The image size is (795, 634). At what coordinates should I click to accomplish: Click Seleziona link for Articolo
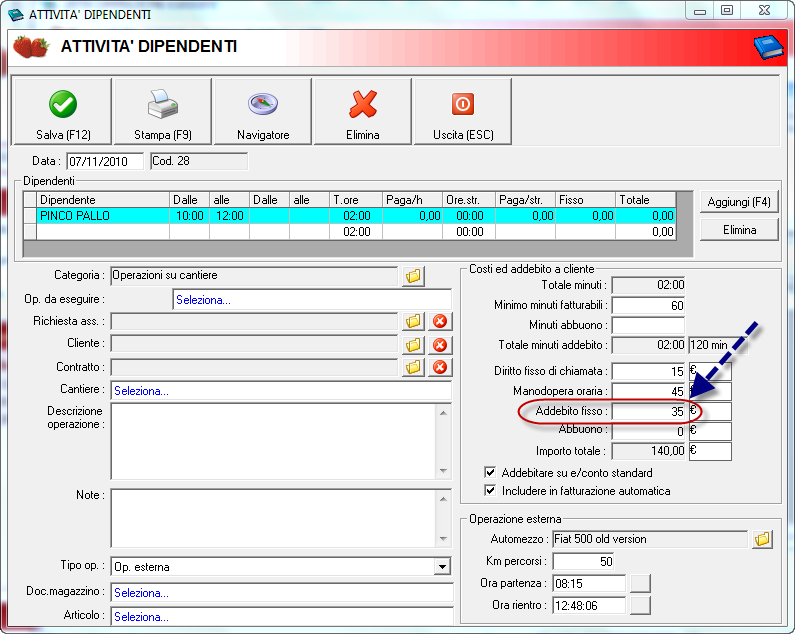(x=141, y=617)
